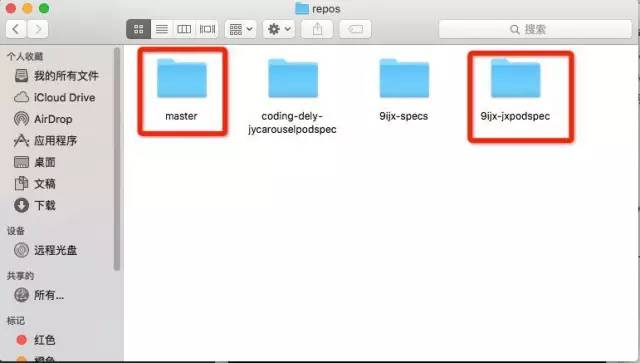Open 远程光盘 in the sidebar
640x363 pixels.
tap(46, 250)
